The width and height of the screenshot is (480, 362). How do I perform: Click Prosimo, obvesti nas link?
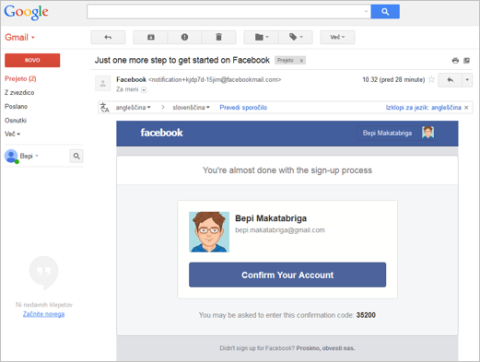[x=325, y=348]
